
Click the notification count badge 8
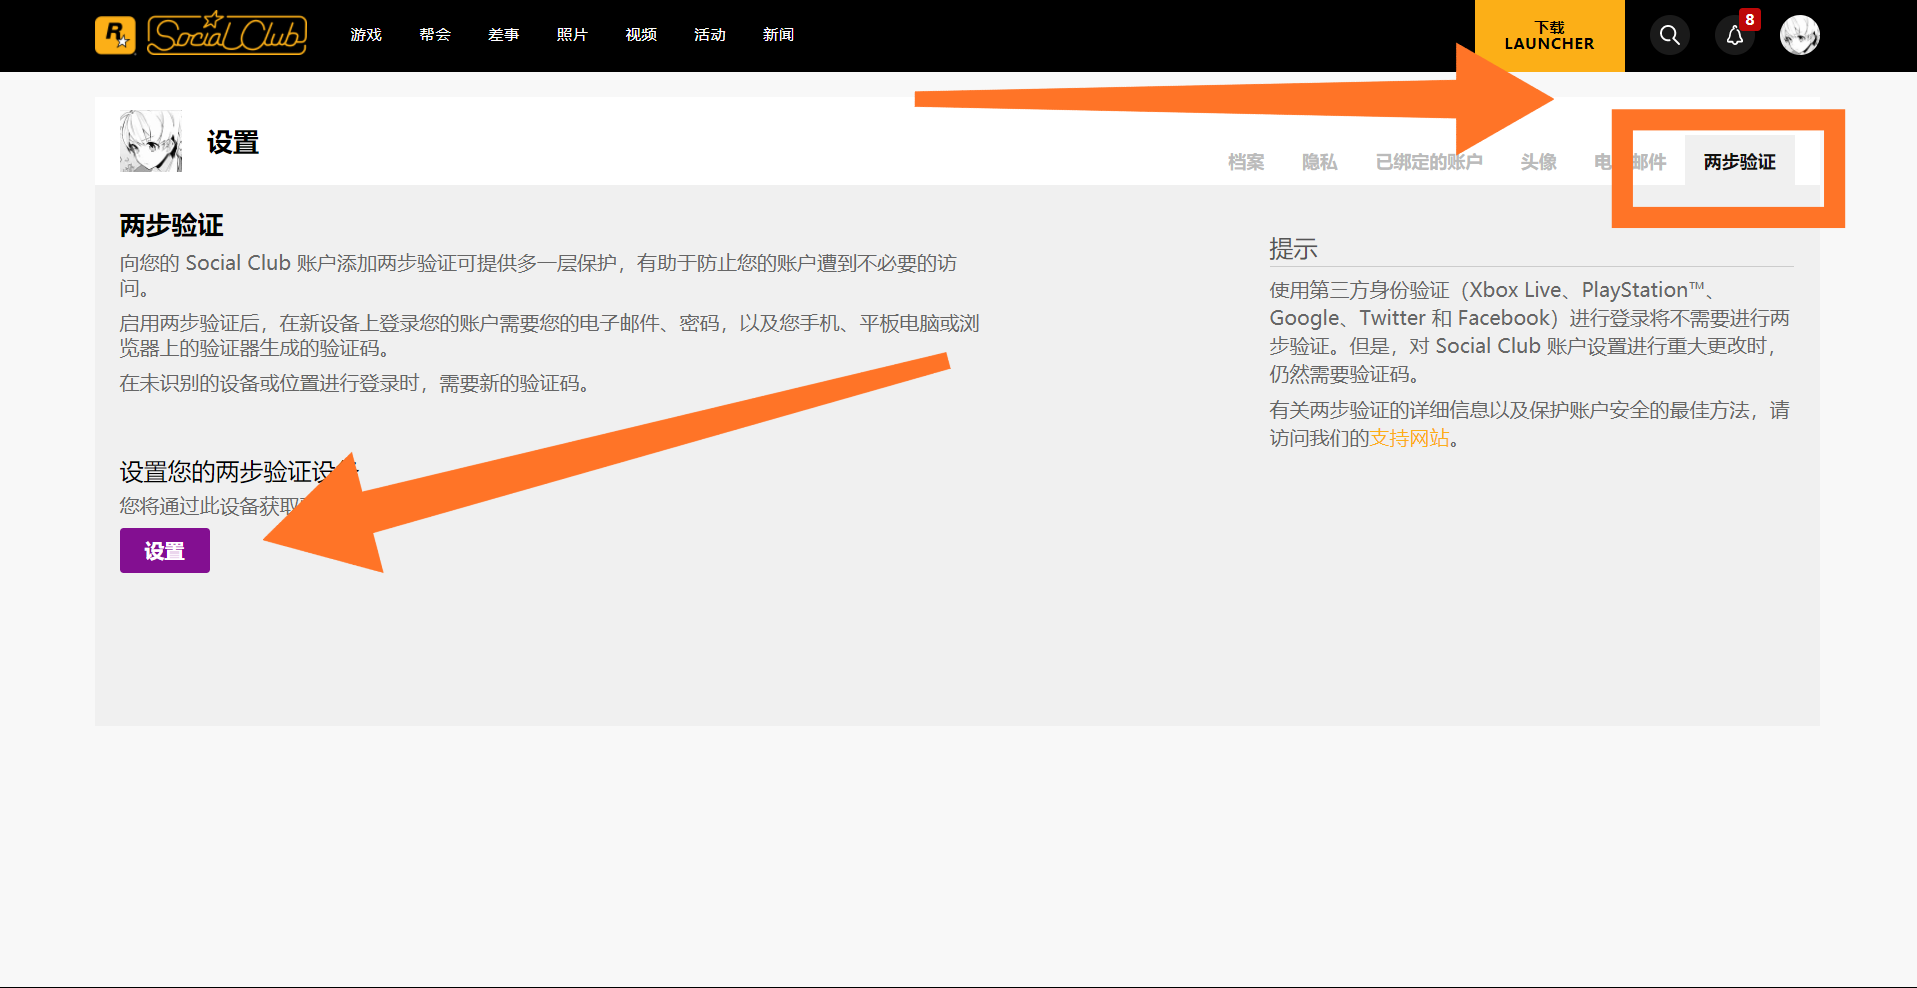pos(1749,20)
